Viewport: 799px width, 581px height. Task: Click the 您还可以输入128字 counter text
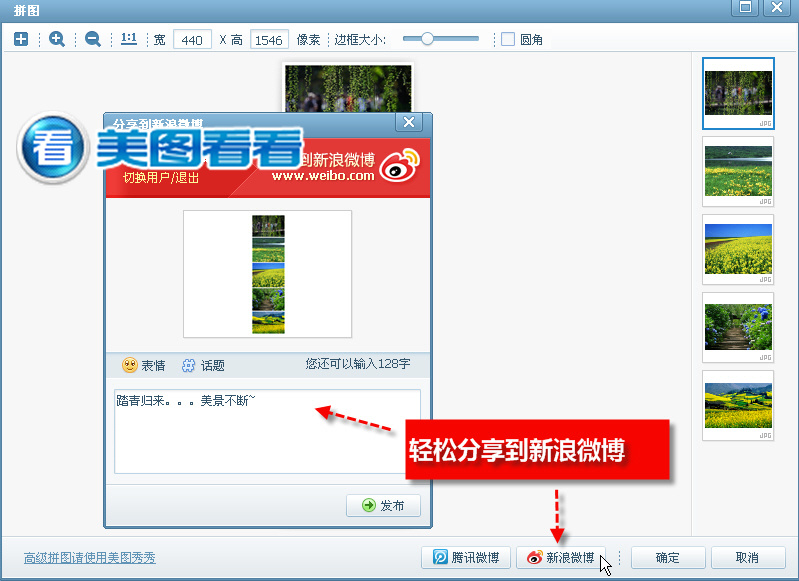pos(358,364)
